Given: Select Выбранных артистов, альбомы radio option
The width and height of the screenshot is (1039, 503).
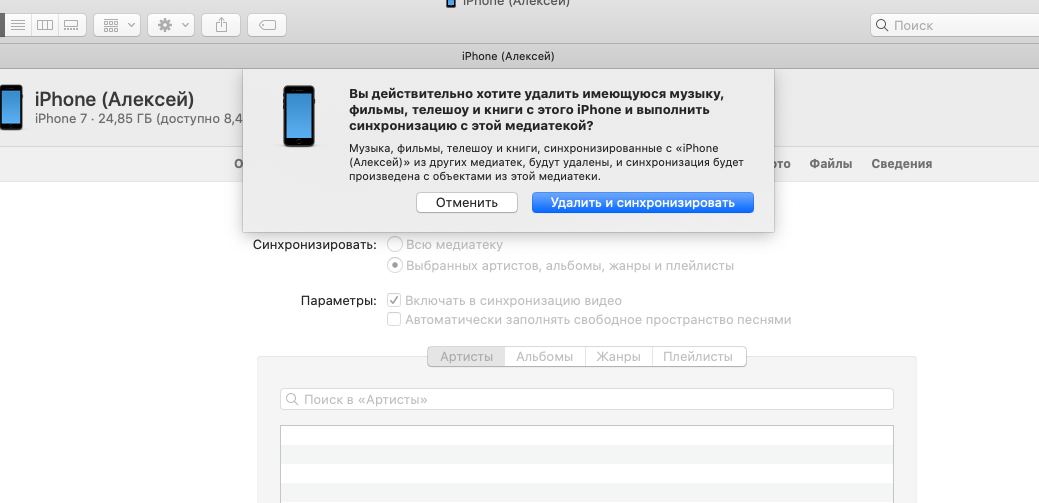Looking at the screenshot, I should pyautogui.click(x=394, y=265).
